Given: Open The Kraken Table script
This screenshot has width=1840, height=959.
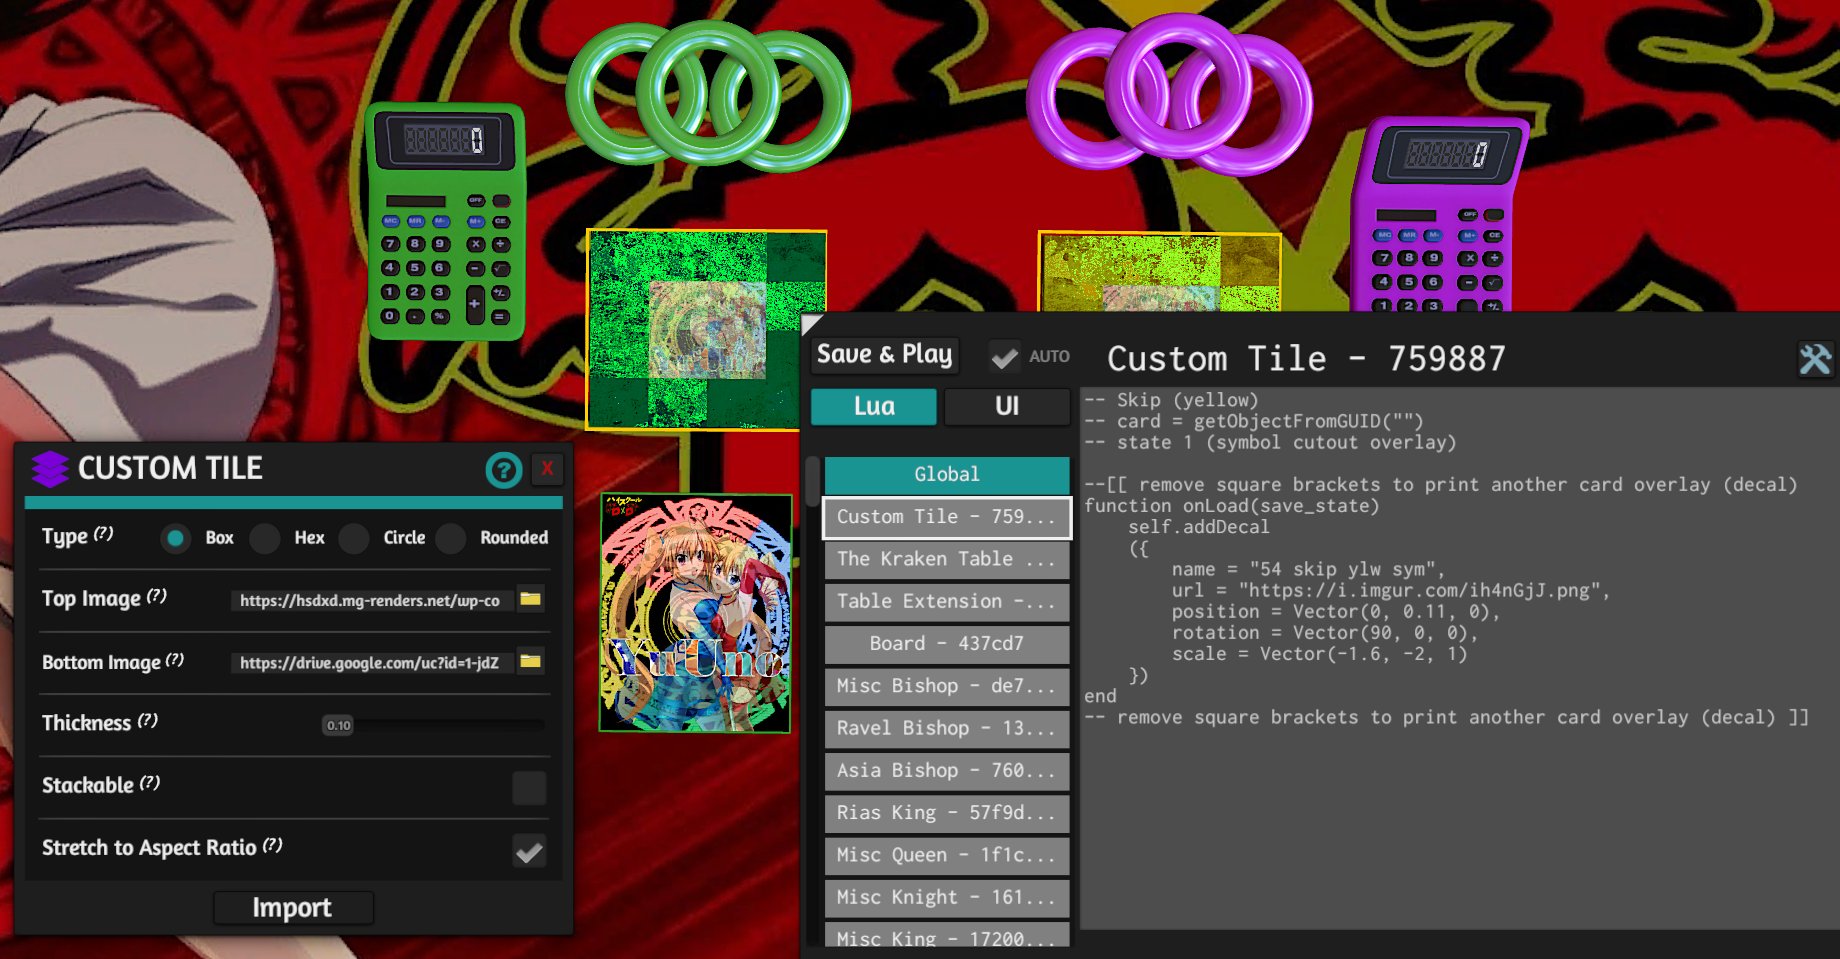Looking at the screenshot, I should (946, 559).
